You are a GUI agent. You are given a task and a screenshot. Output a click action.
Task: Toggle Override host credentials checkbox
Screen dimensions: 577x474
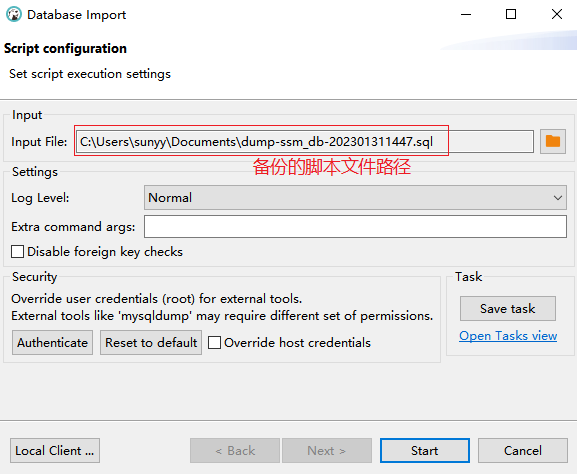(x=214, y=343)
